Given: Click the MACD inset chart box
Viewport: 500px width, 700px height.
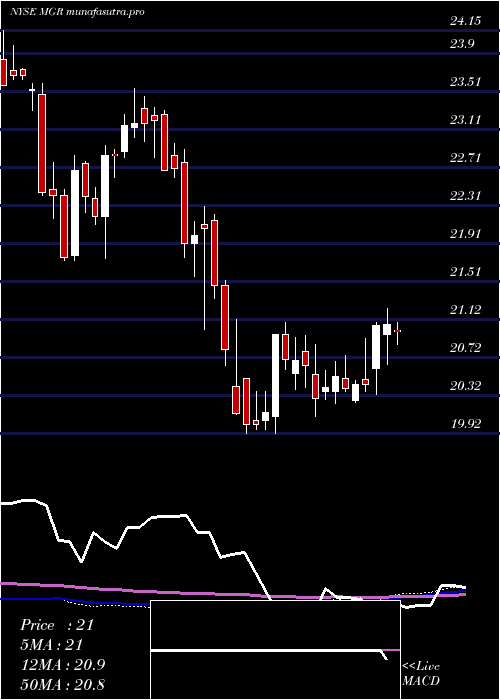Looking at the screenshot, I should (x=275, y=650).
